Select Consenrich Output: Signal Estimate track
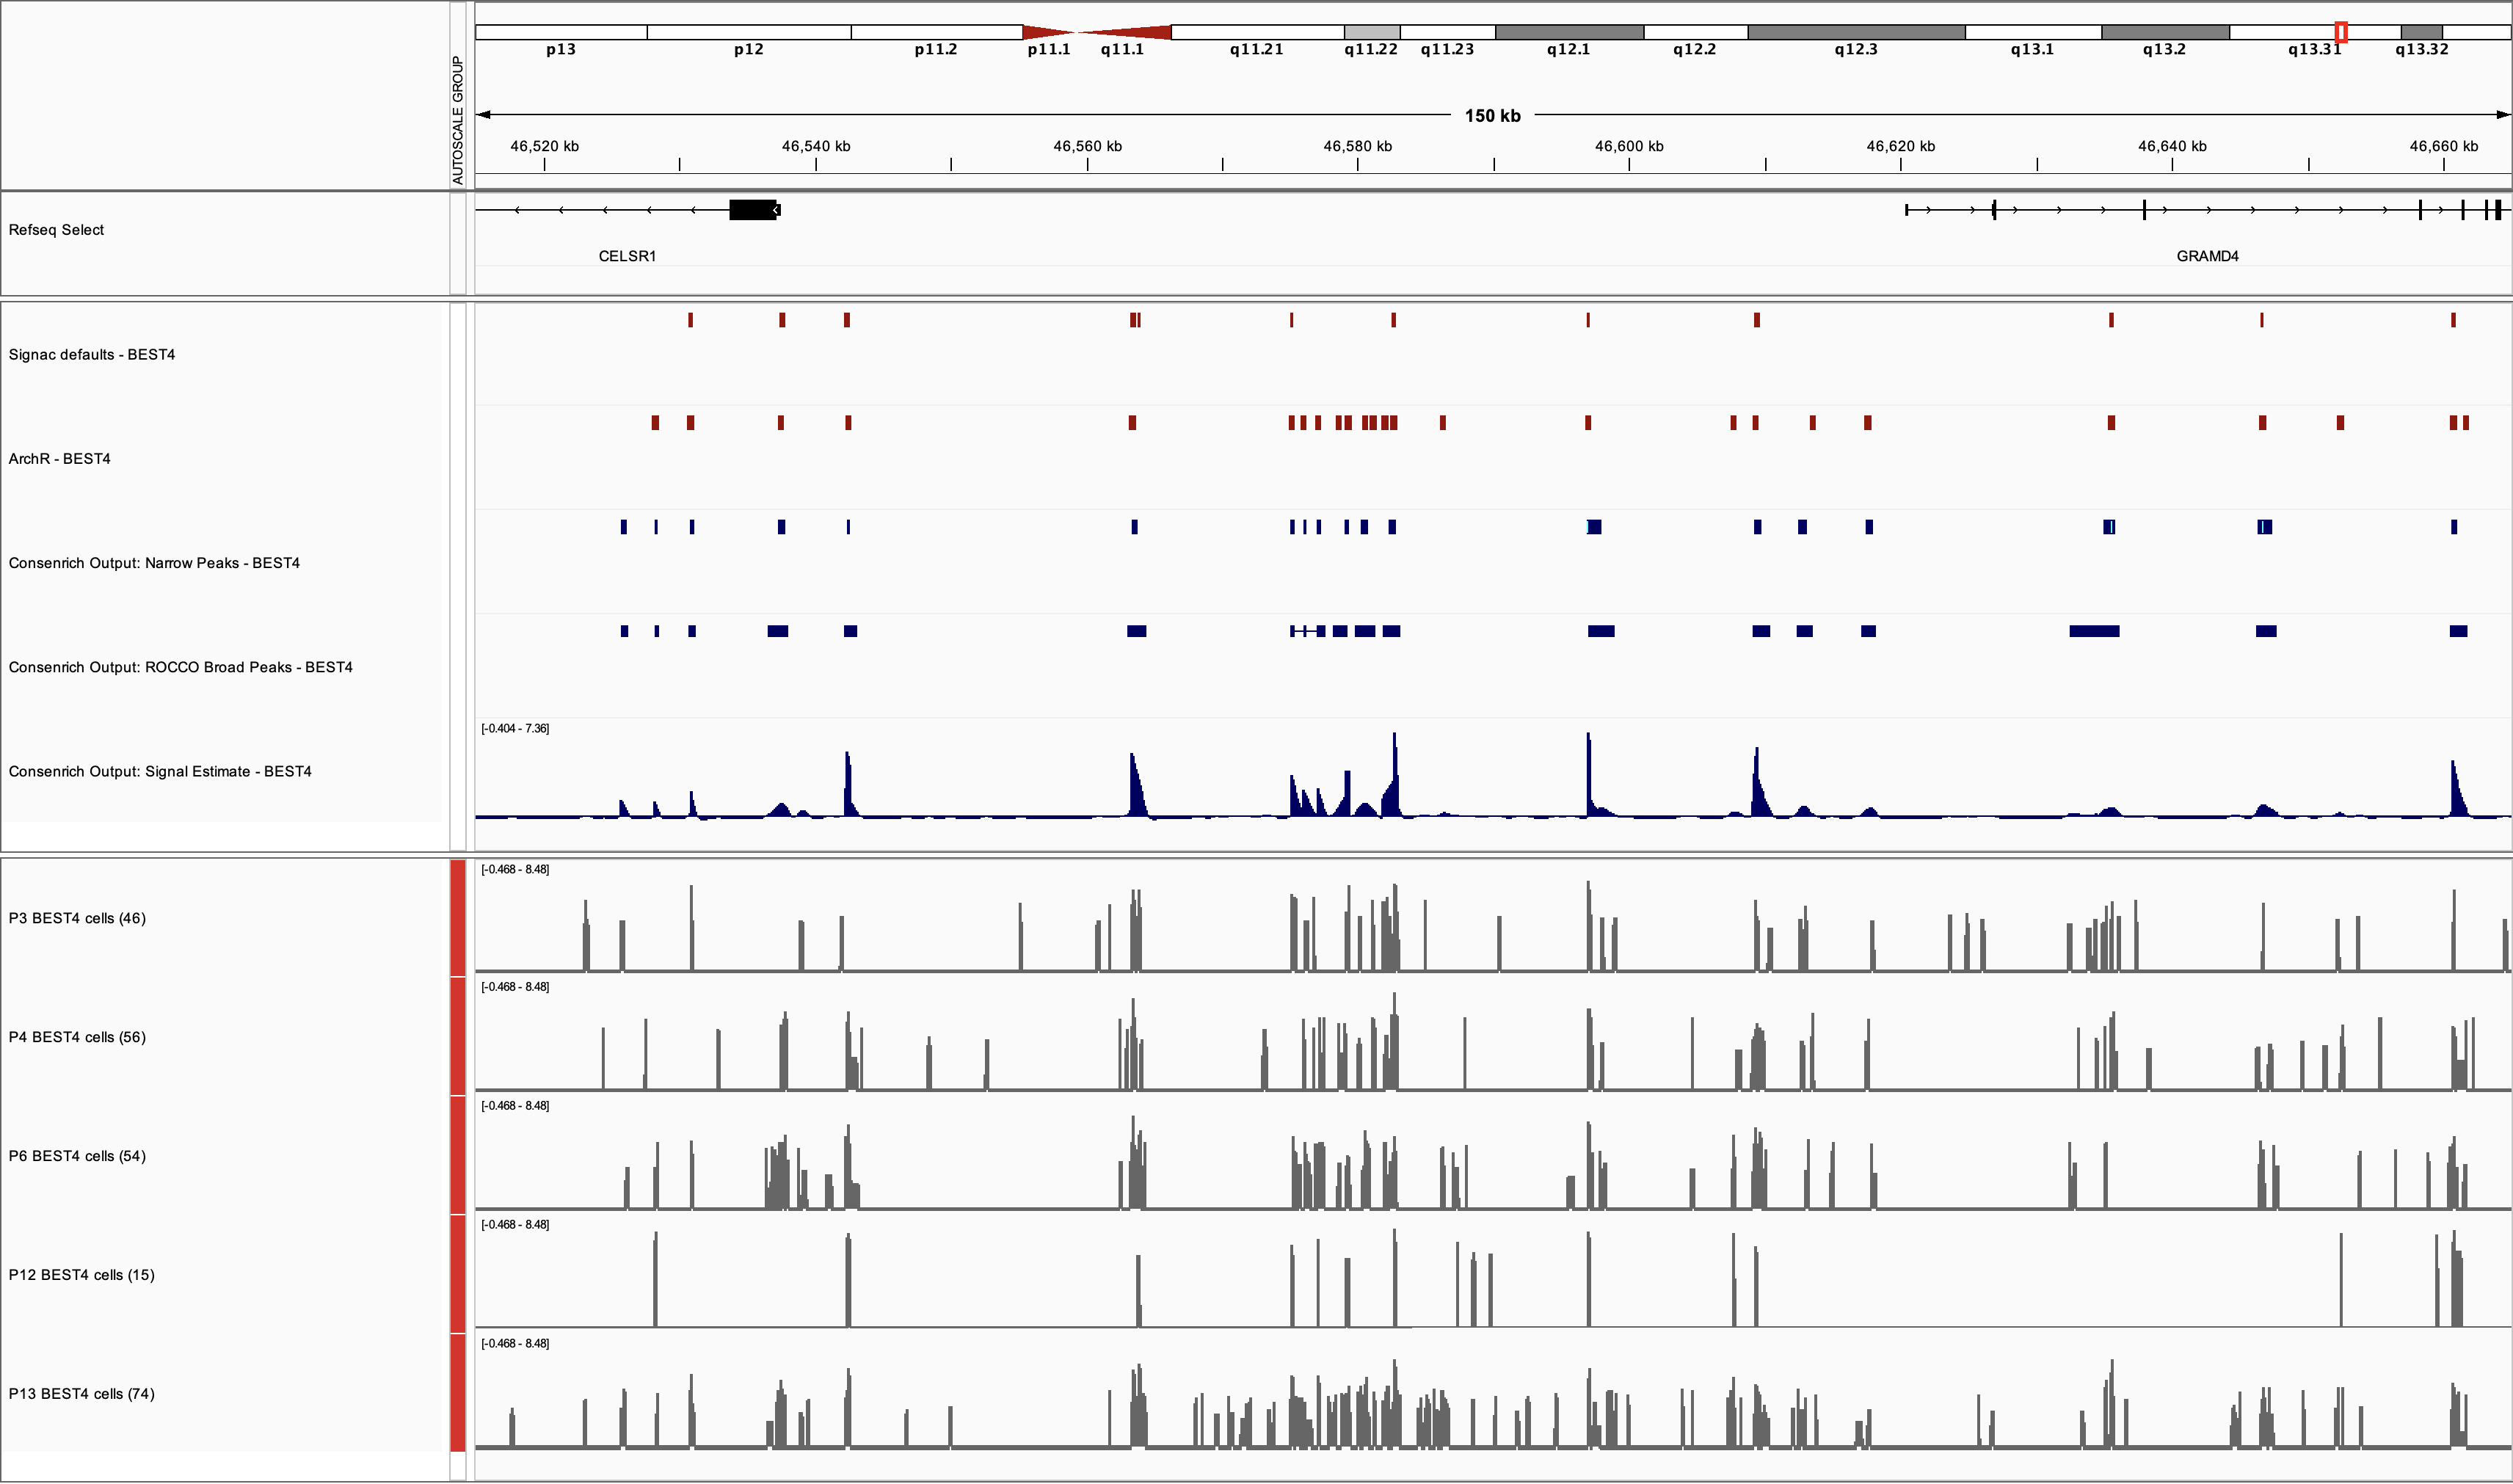Screen dimensions: 2513x1484 pos(160,771)
